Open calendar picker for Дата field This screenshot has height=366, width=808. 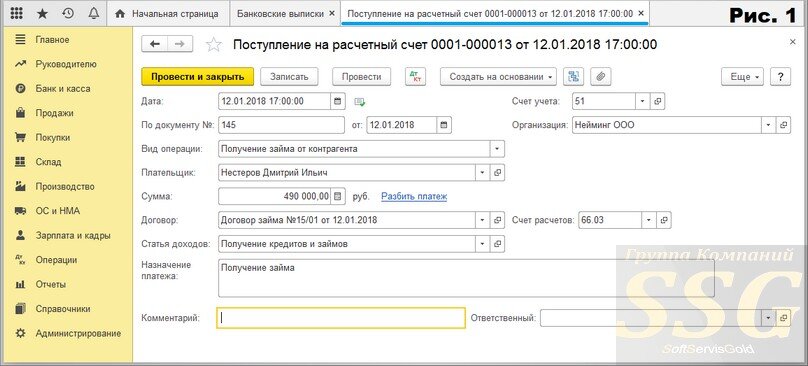click(338, 102)
